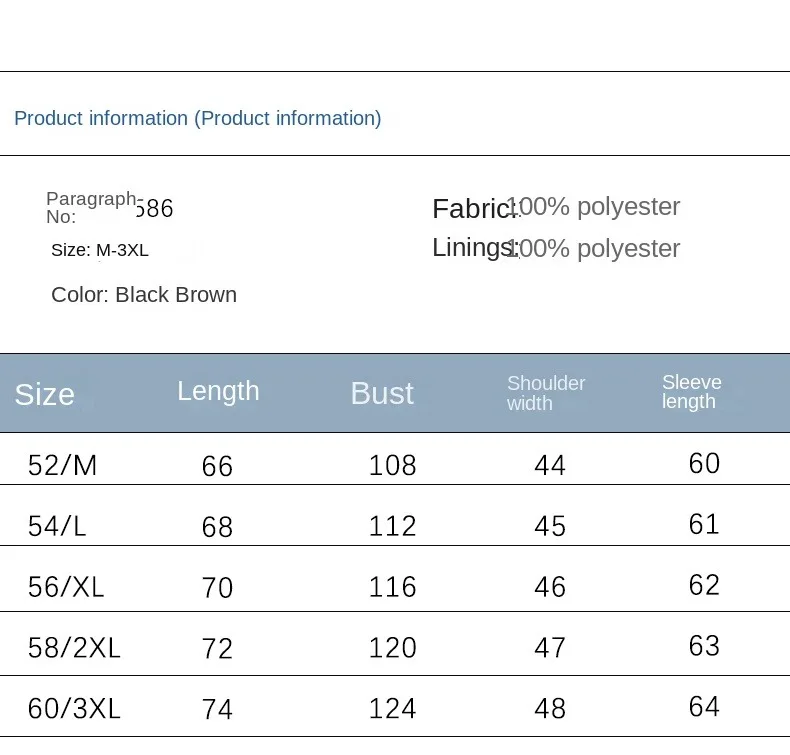Click the Color: Black Brown text
Image resolution: width=790 pixels, height=755 pixels.
(x=144, y=295)
